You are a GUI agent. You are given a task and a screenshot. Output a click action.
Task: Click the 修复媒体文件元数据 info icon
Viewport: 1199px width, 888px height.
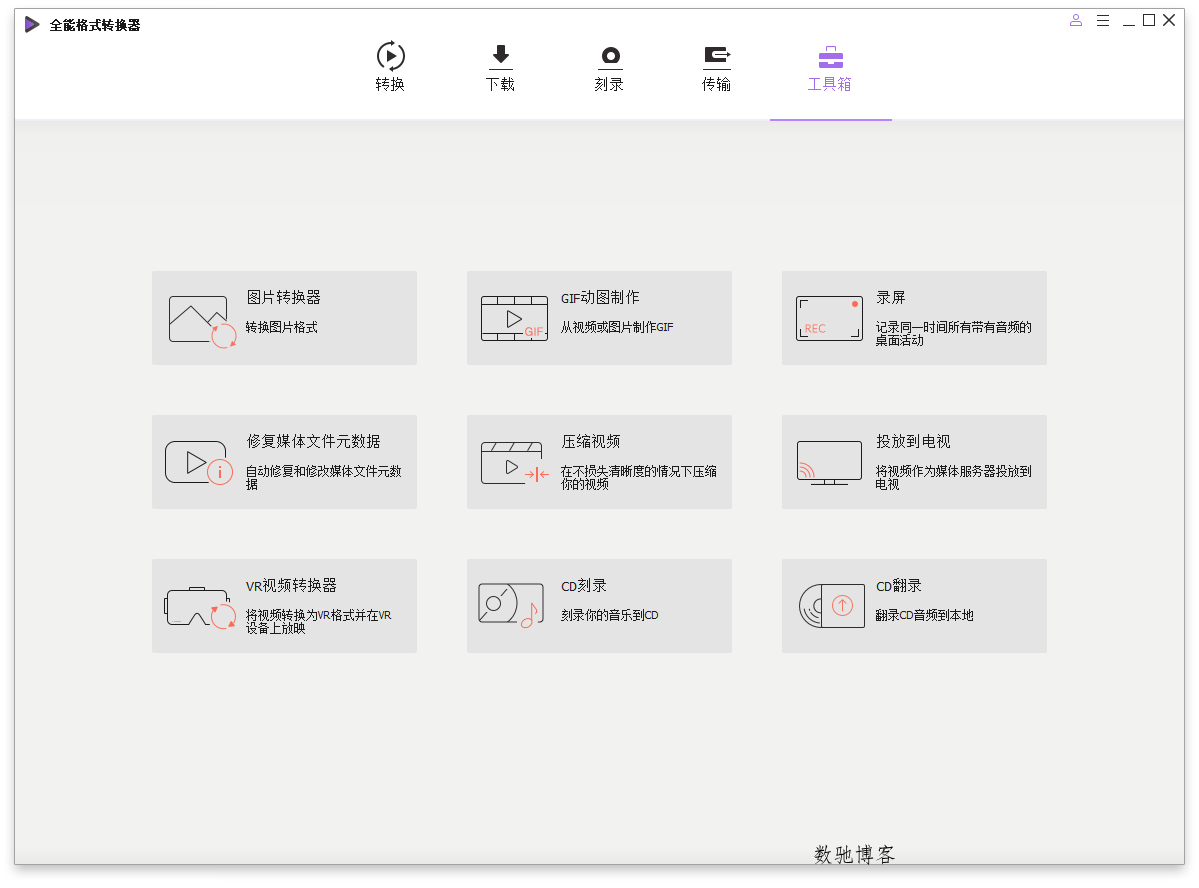[x=199, y=463]
